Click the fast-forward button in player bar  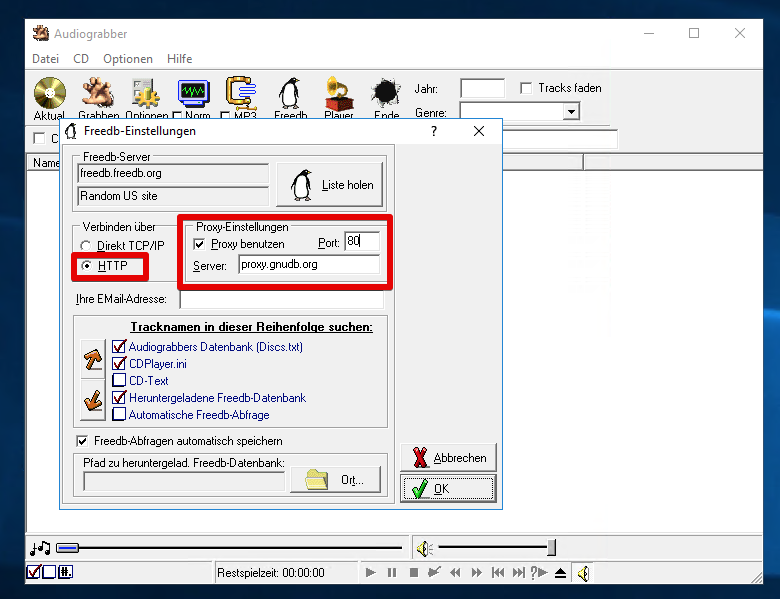pyautogui.click(x=477, y=573)
